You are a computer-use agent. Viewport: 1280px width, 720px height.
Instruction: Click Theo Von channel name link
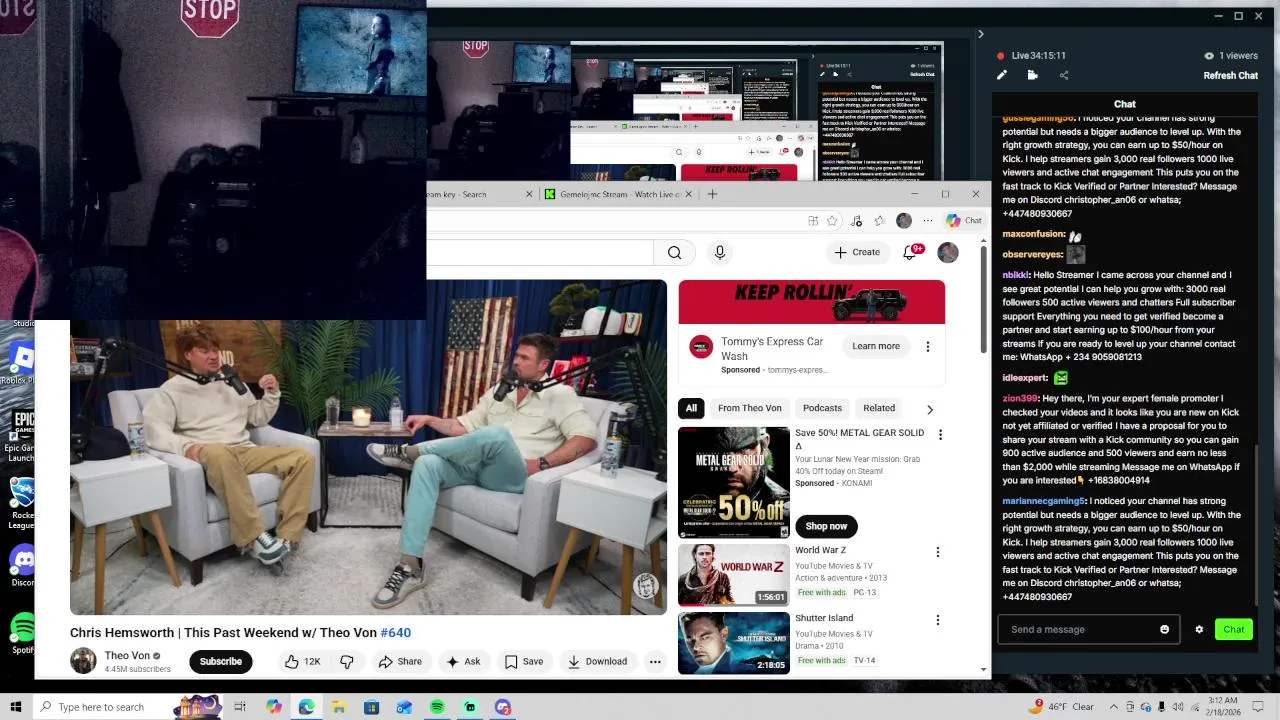[127, 656]
